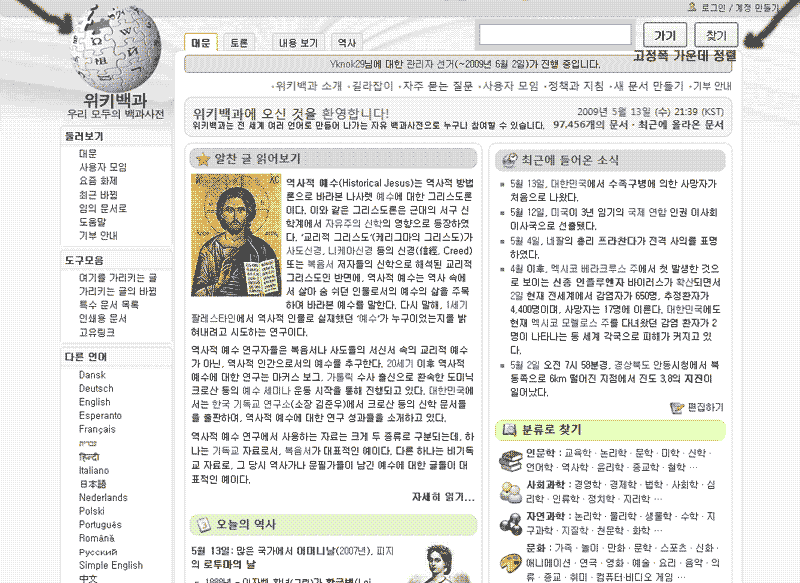Open 여기를 가리키는 글 tool link
800x583 pixels.
coord(118,277)
